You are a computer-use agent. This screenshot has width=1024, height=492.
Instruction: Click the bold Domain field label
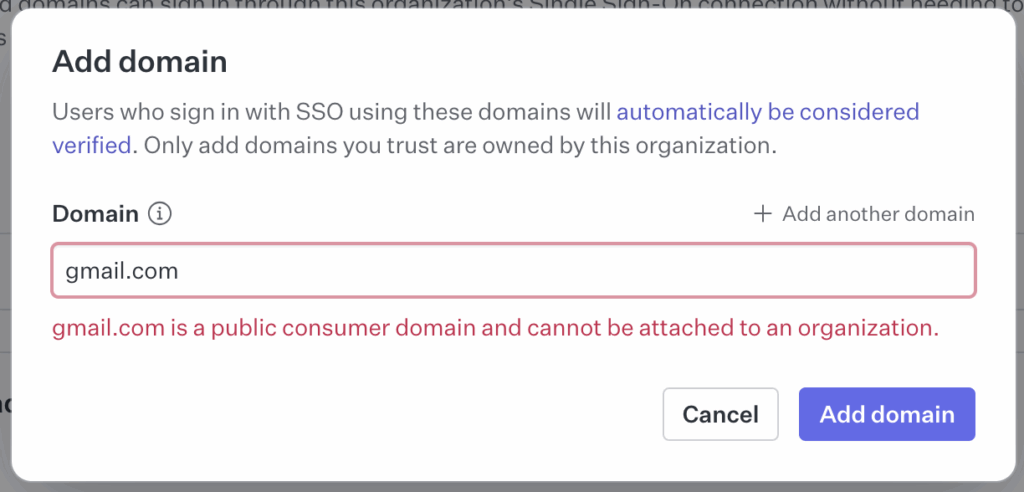tap(95, 214)
